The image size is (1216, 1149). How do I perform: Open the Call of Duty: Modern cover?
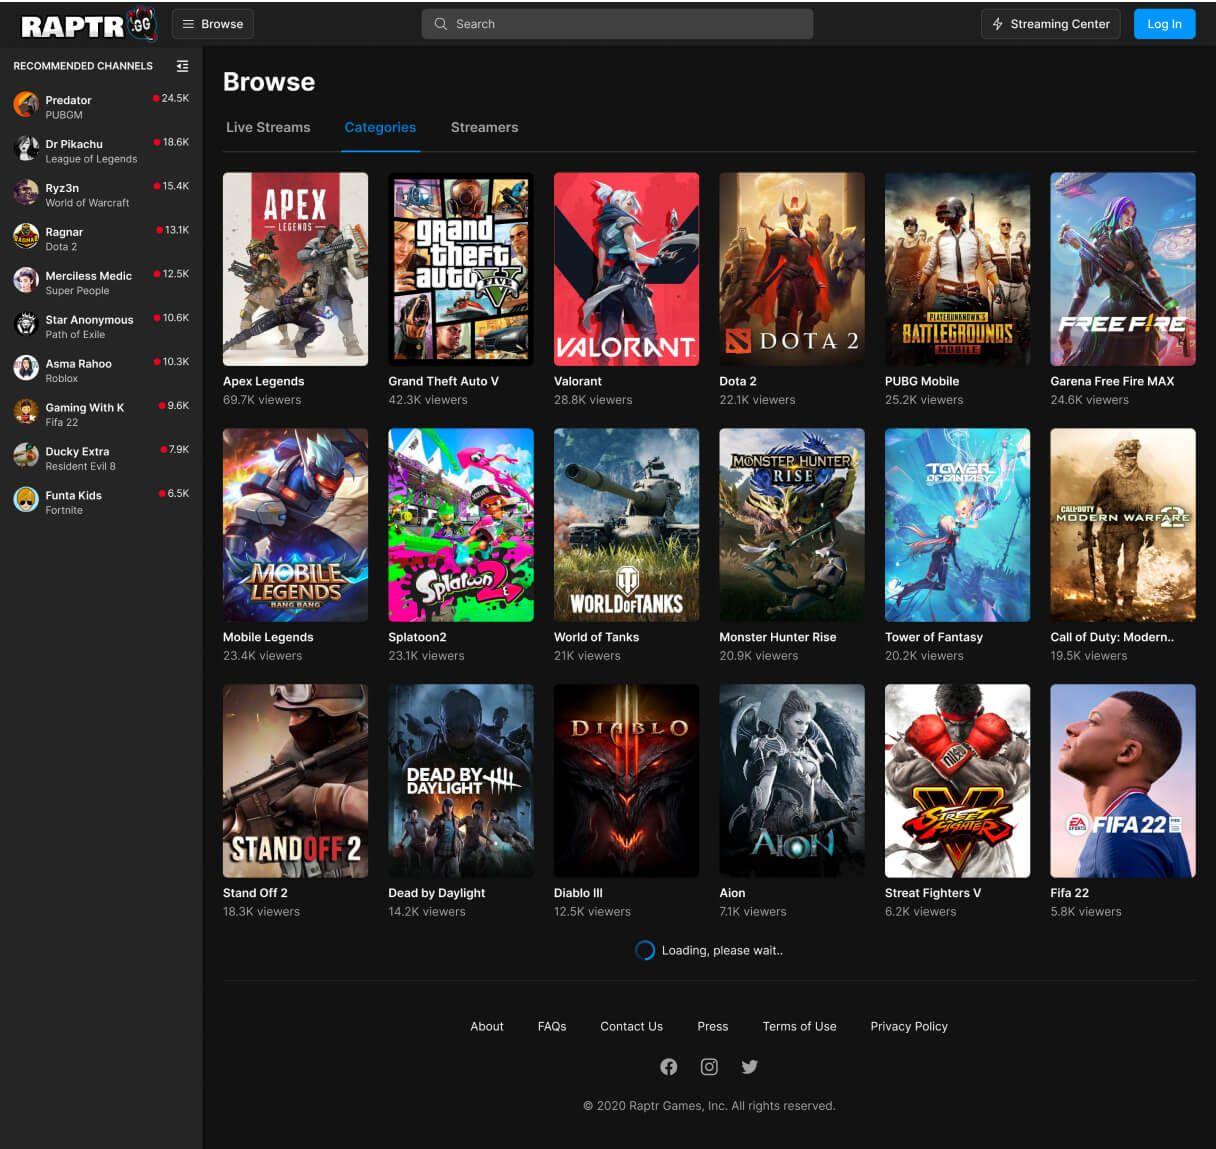(x=1123, y=525)
